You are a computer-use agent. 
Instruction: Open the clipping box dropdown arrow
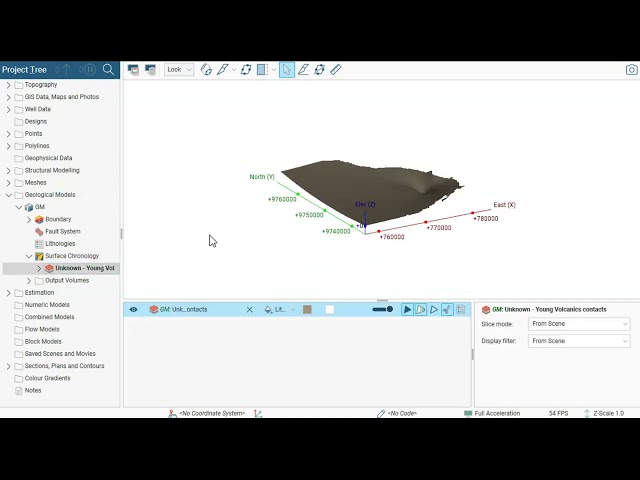(x=274, y=70)
